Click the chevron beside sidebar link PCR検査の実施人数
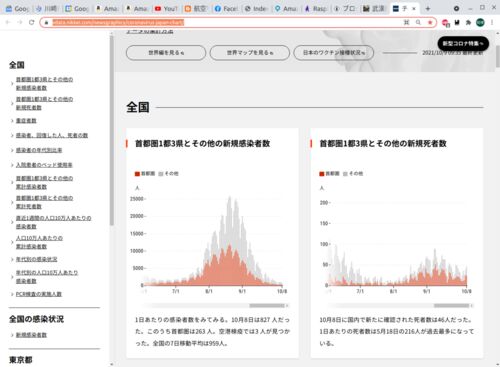Viewport: 500px width, 367px height. (12, 294)
